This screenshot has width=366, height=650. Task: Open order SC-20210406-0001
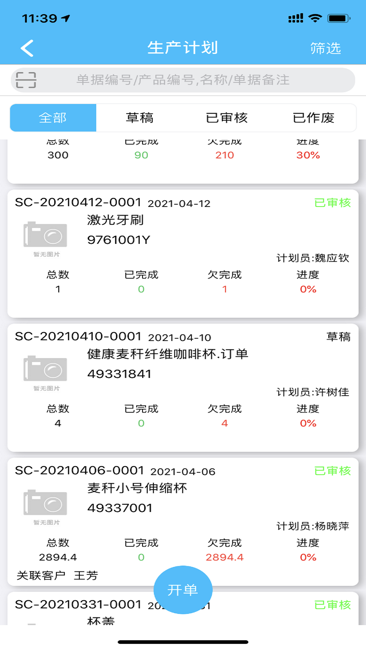[x=183, y=521]
